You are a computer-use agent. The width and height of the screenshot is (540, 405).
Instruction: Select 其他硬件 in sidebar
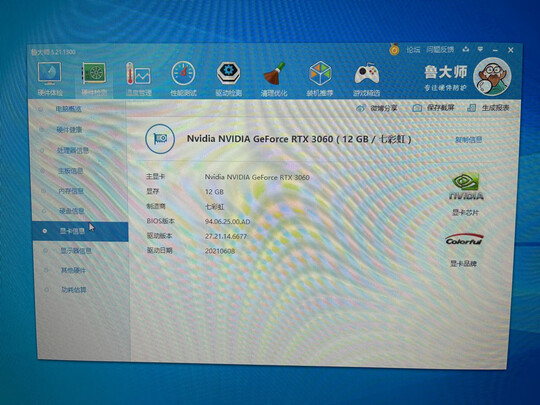73,270
